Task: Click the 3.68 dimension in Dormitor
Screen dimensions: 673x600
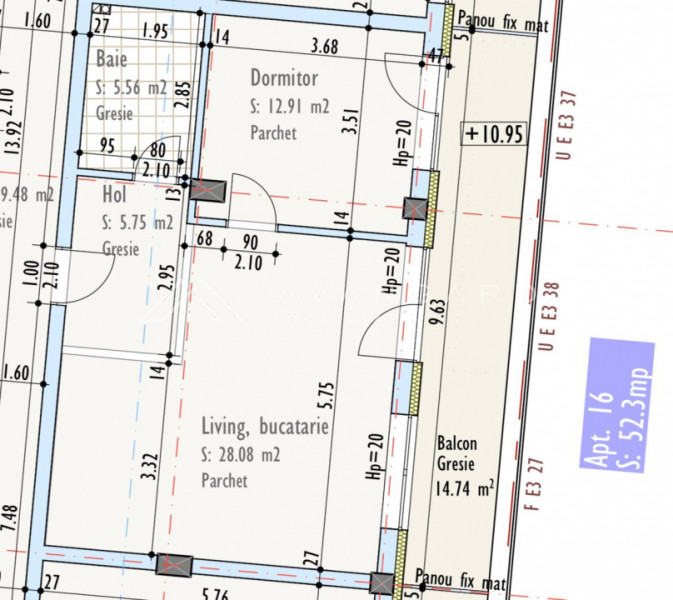Action: [324, 46]
